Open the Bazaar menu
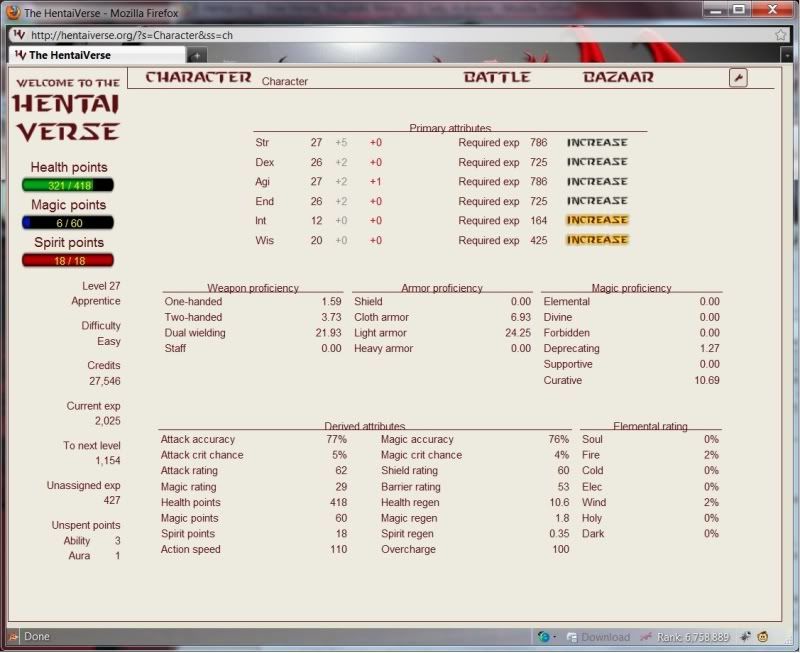This screenshot has width=800, height=653. tap(618, 77)
